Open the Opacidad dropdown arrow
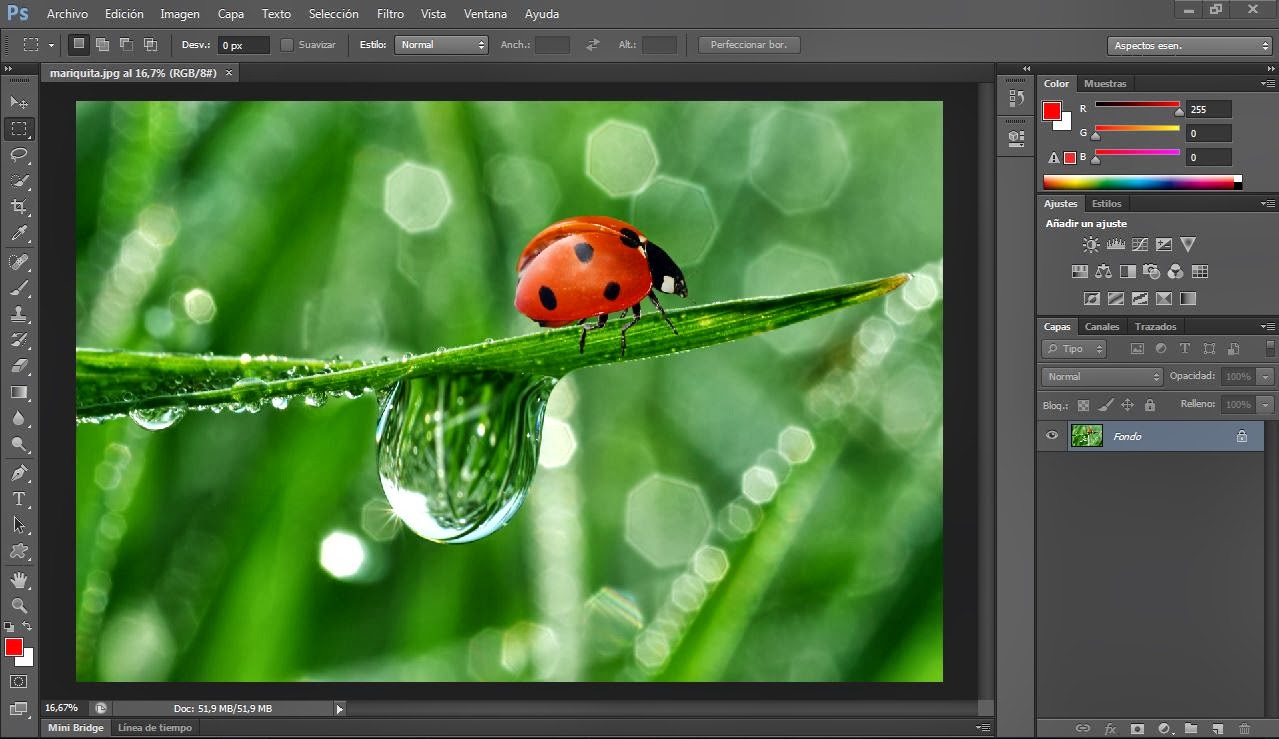This screenshot has width=1279, height=739. tap(1265, 377)
